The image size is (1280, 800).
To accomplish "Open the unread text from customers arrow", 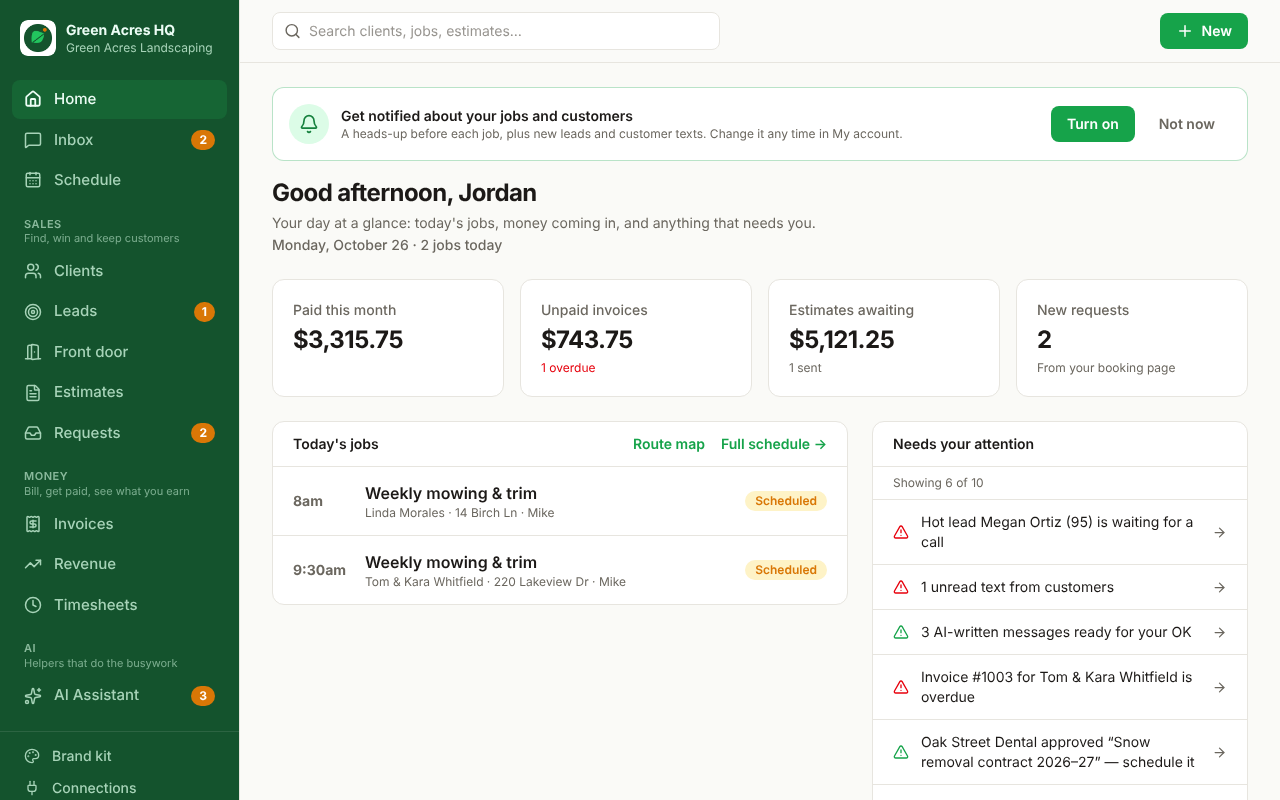I will pyautogui.click(x=1219, y=587).
